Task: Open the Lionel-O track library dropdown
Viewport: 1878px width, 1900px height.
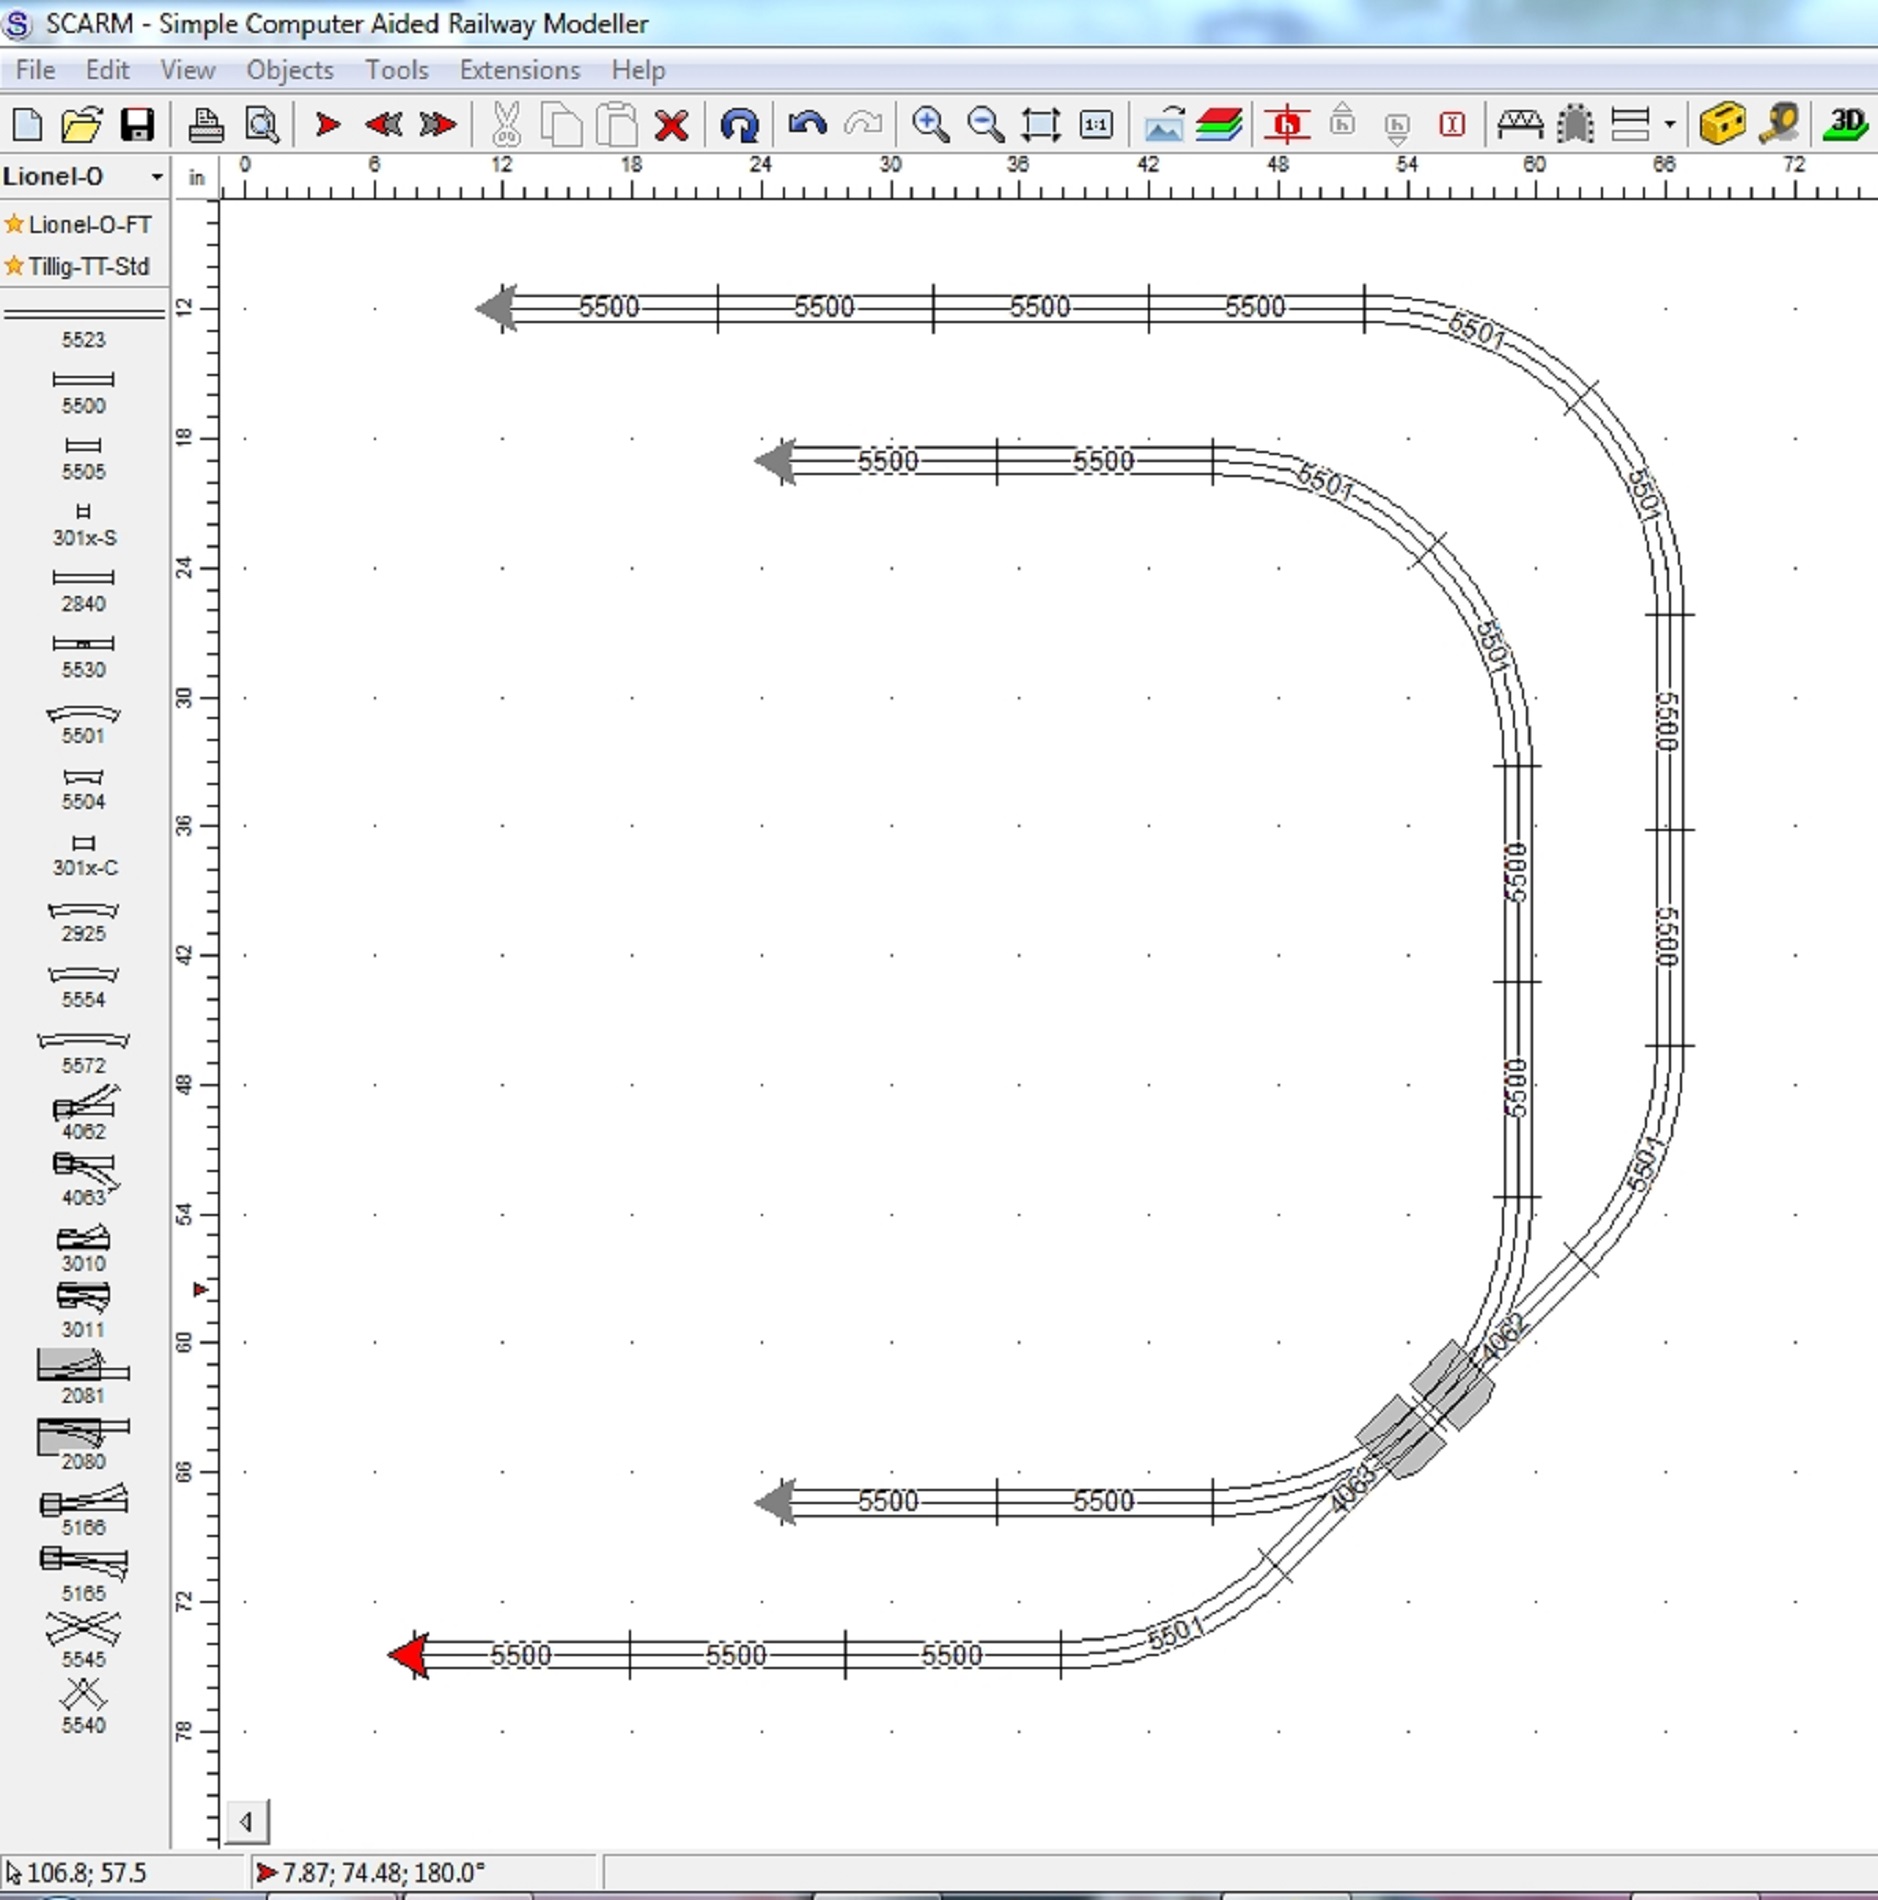Action: [156, 176]
